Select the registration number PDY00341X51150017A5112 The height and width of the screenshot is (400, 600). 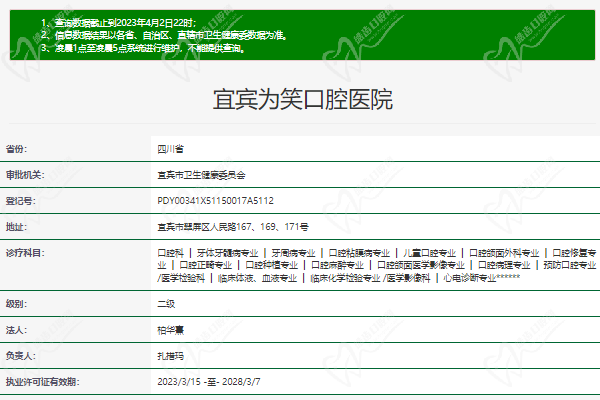(x=216, y=200)
